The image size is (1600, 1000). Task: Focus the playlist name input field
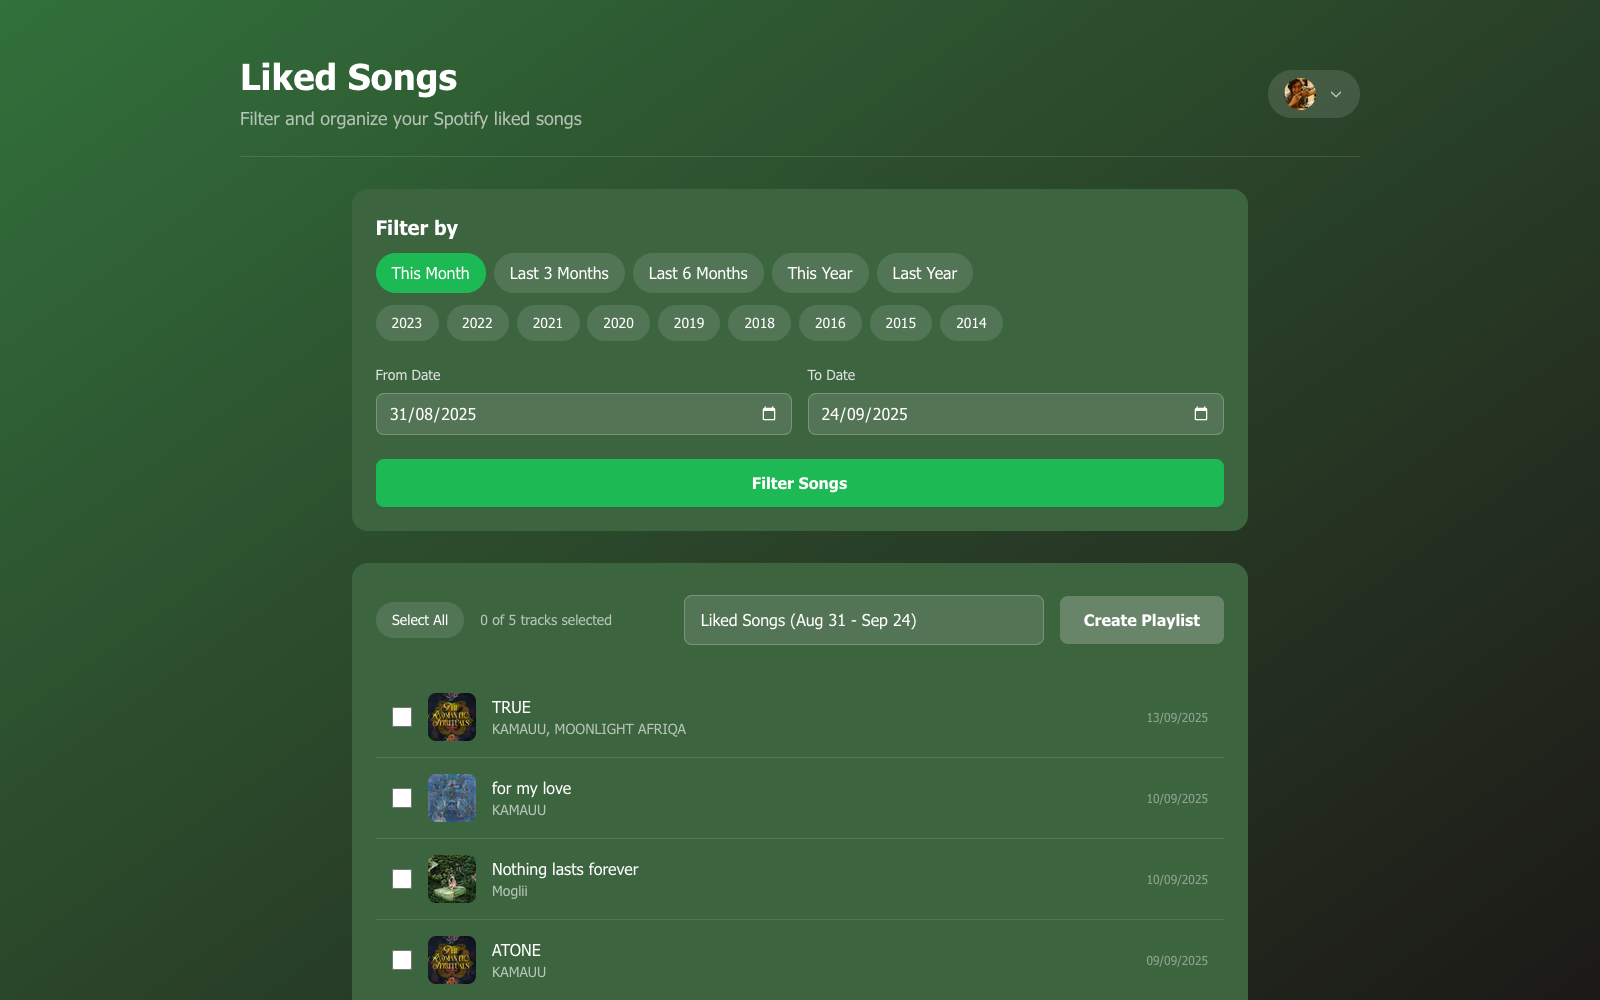[x=864, y=620]
